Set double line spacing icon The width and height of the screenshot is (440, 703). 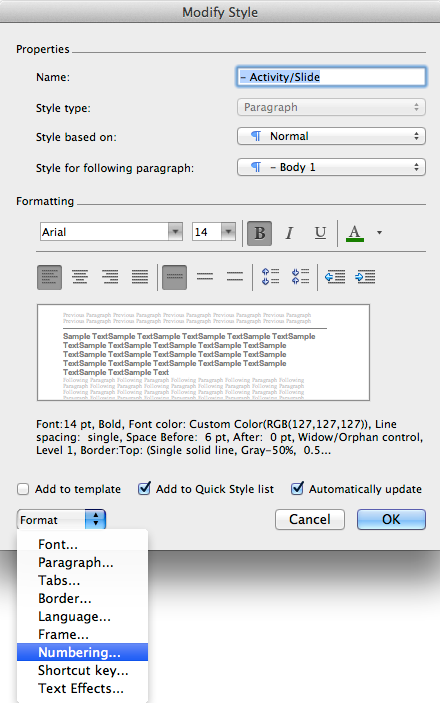click(235, 277)
